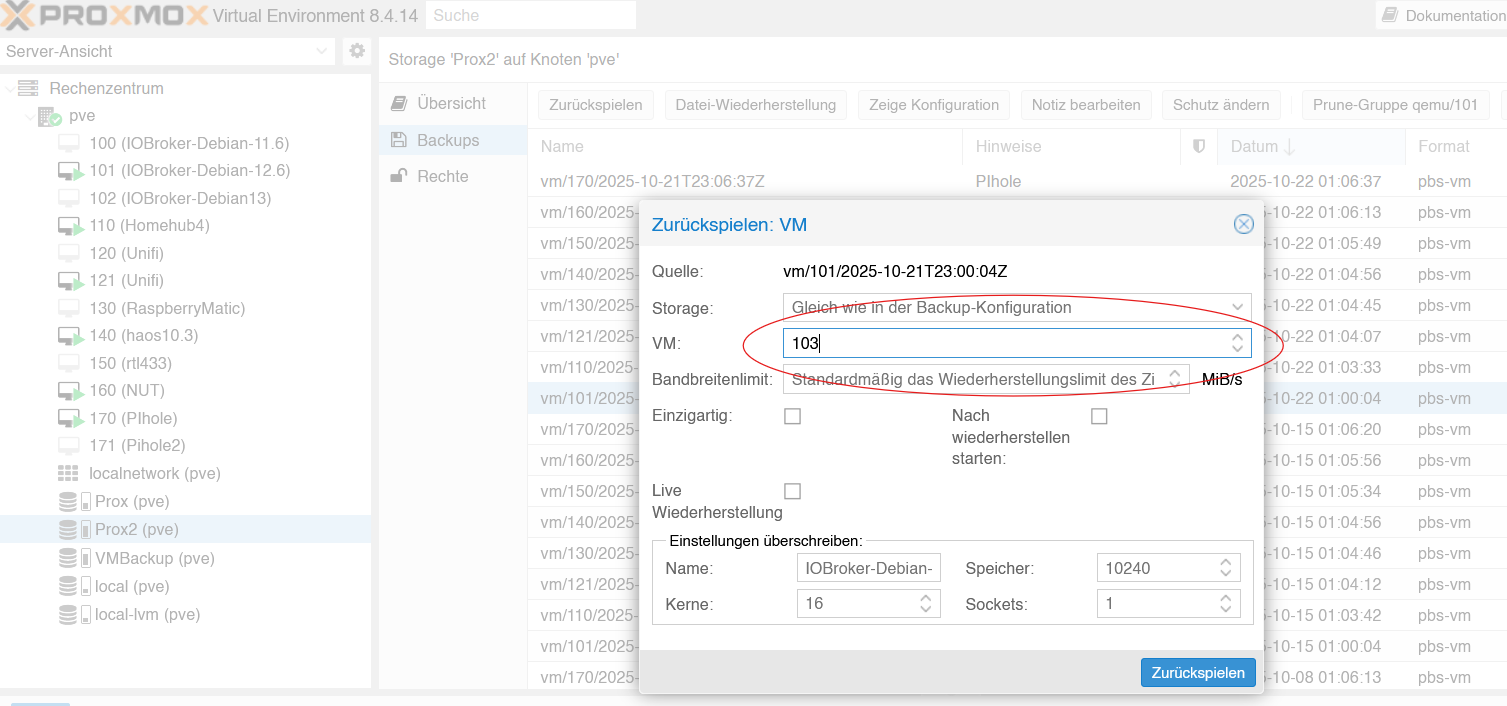Confirm with the blue Zurückspielen button
The height and width of the screenshot is (706, 1507).
(x=1198, y=672)
